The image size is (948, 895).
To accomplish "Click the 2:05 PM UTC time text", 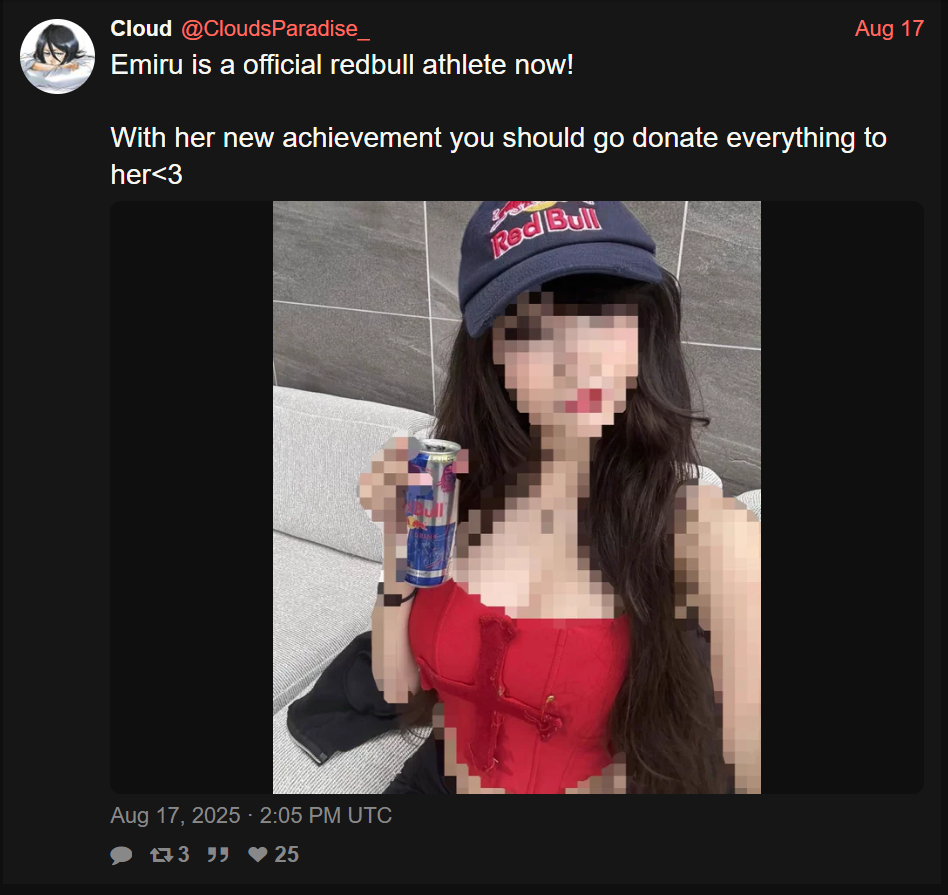I will (x=325, y=815).
